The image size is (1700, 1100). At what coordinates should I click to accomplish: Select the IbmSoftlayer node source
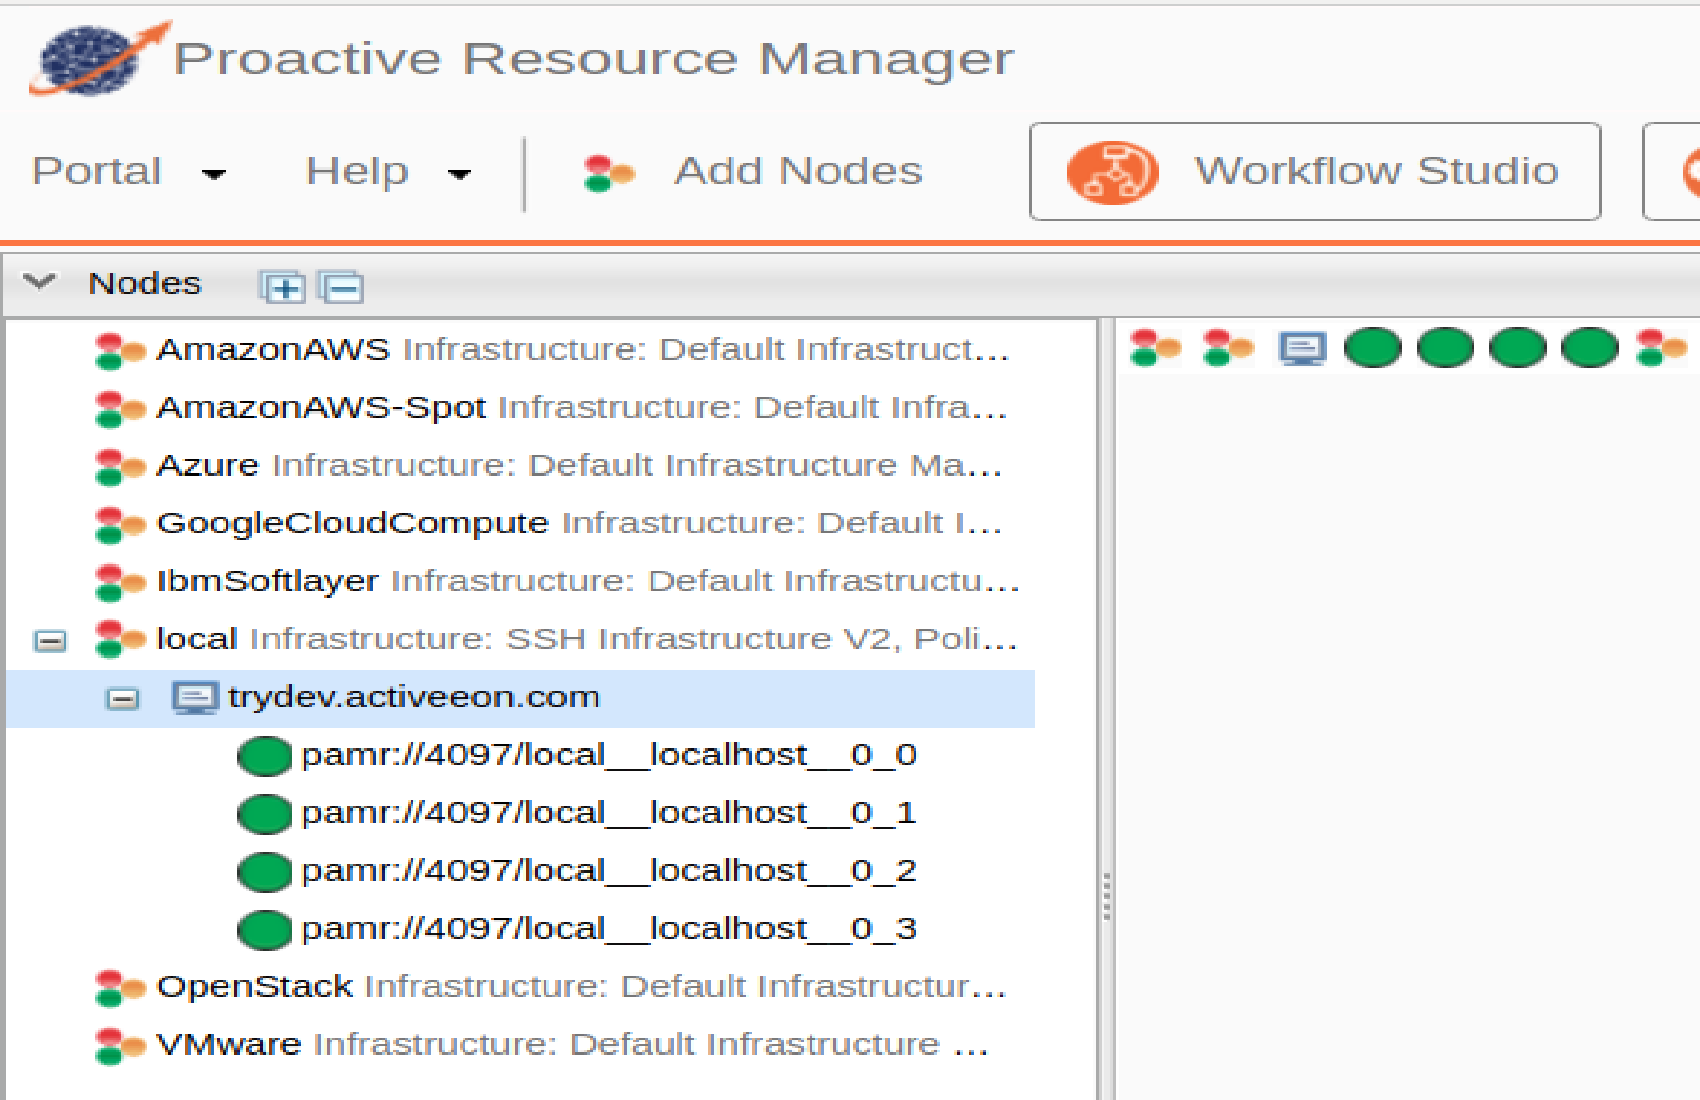(x=520, y=582)
